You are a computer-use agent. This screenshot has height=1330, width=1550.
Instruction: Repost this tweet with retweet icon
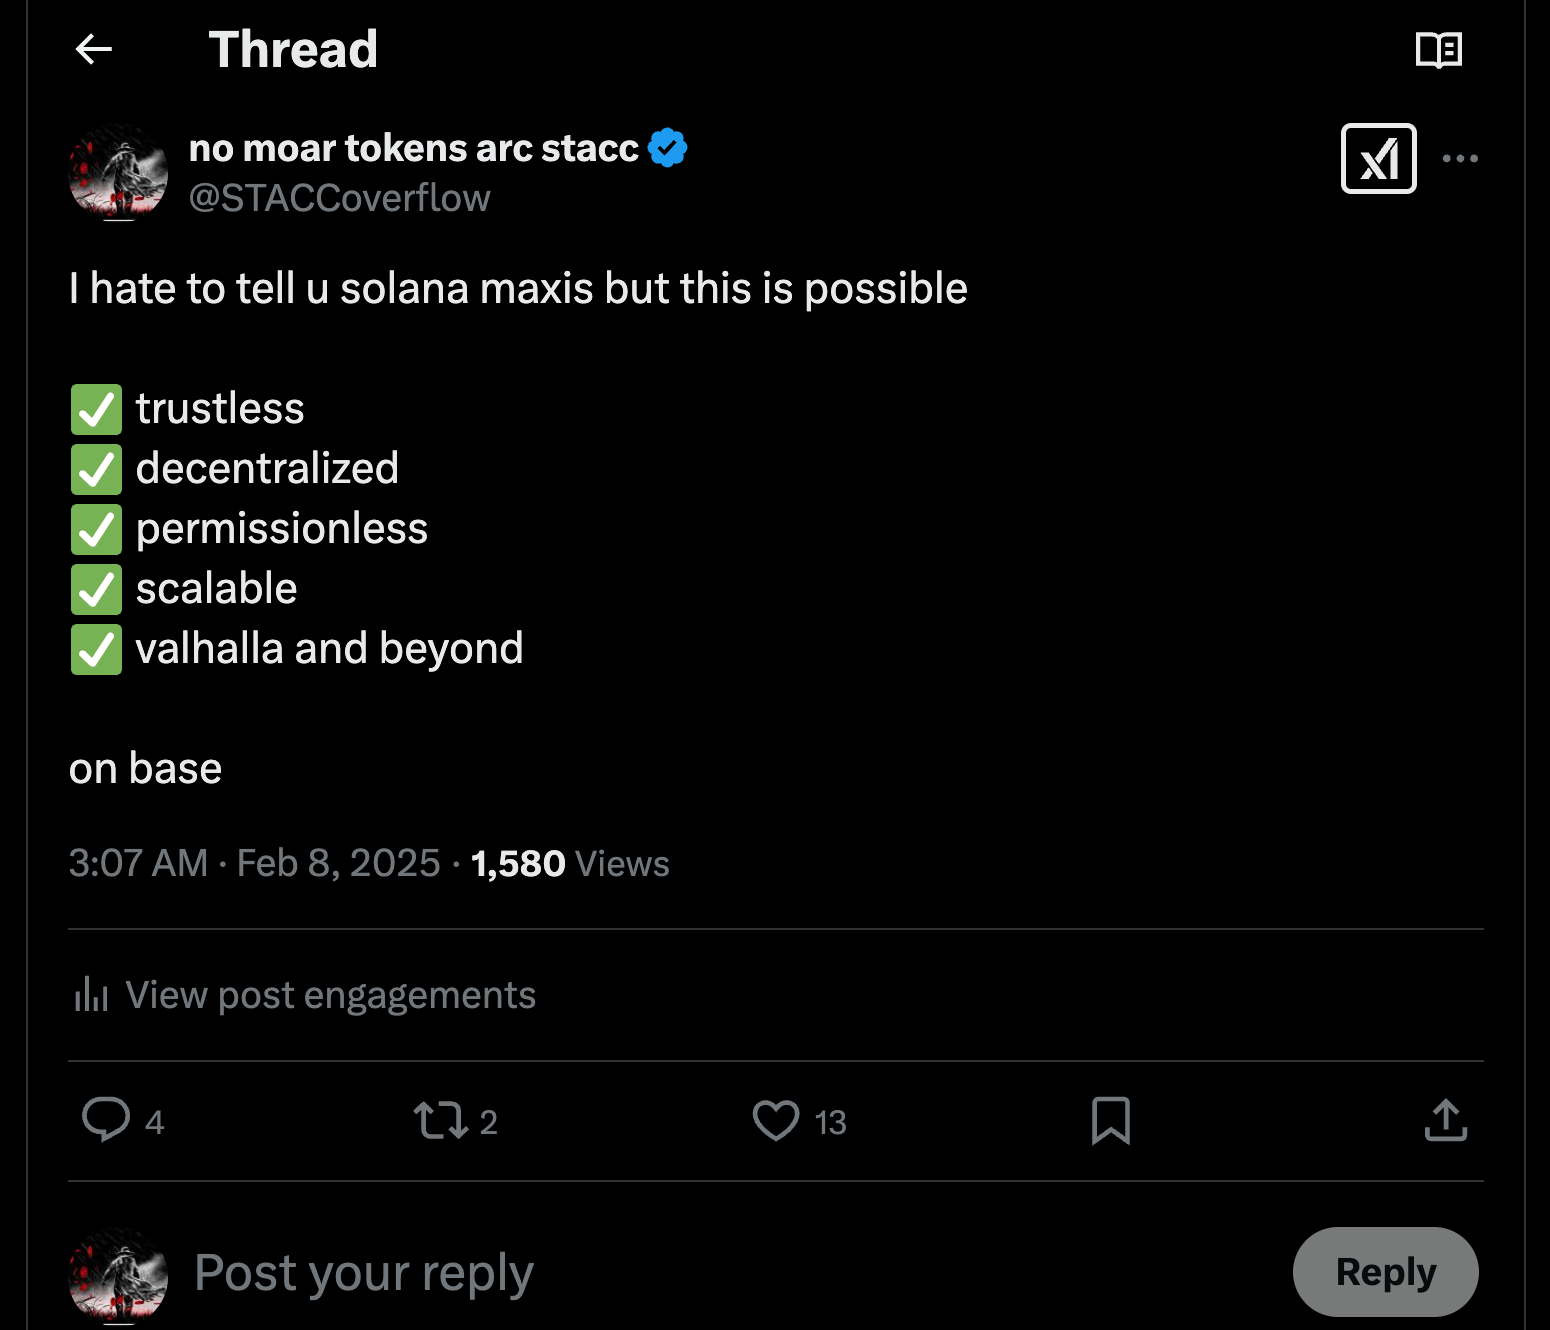tap(441, 1120)
